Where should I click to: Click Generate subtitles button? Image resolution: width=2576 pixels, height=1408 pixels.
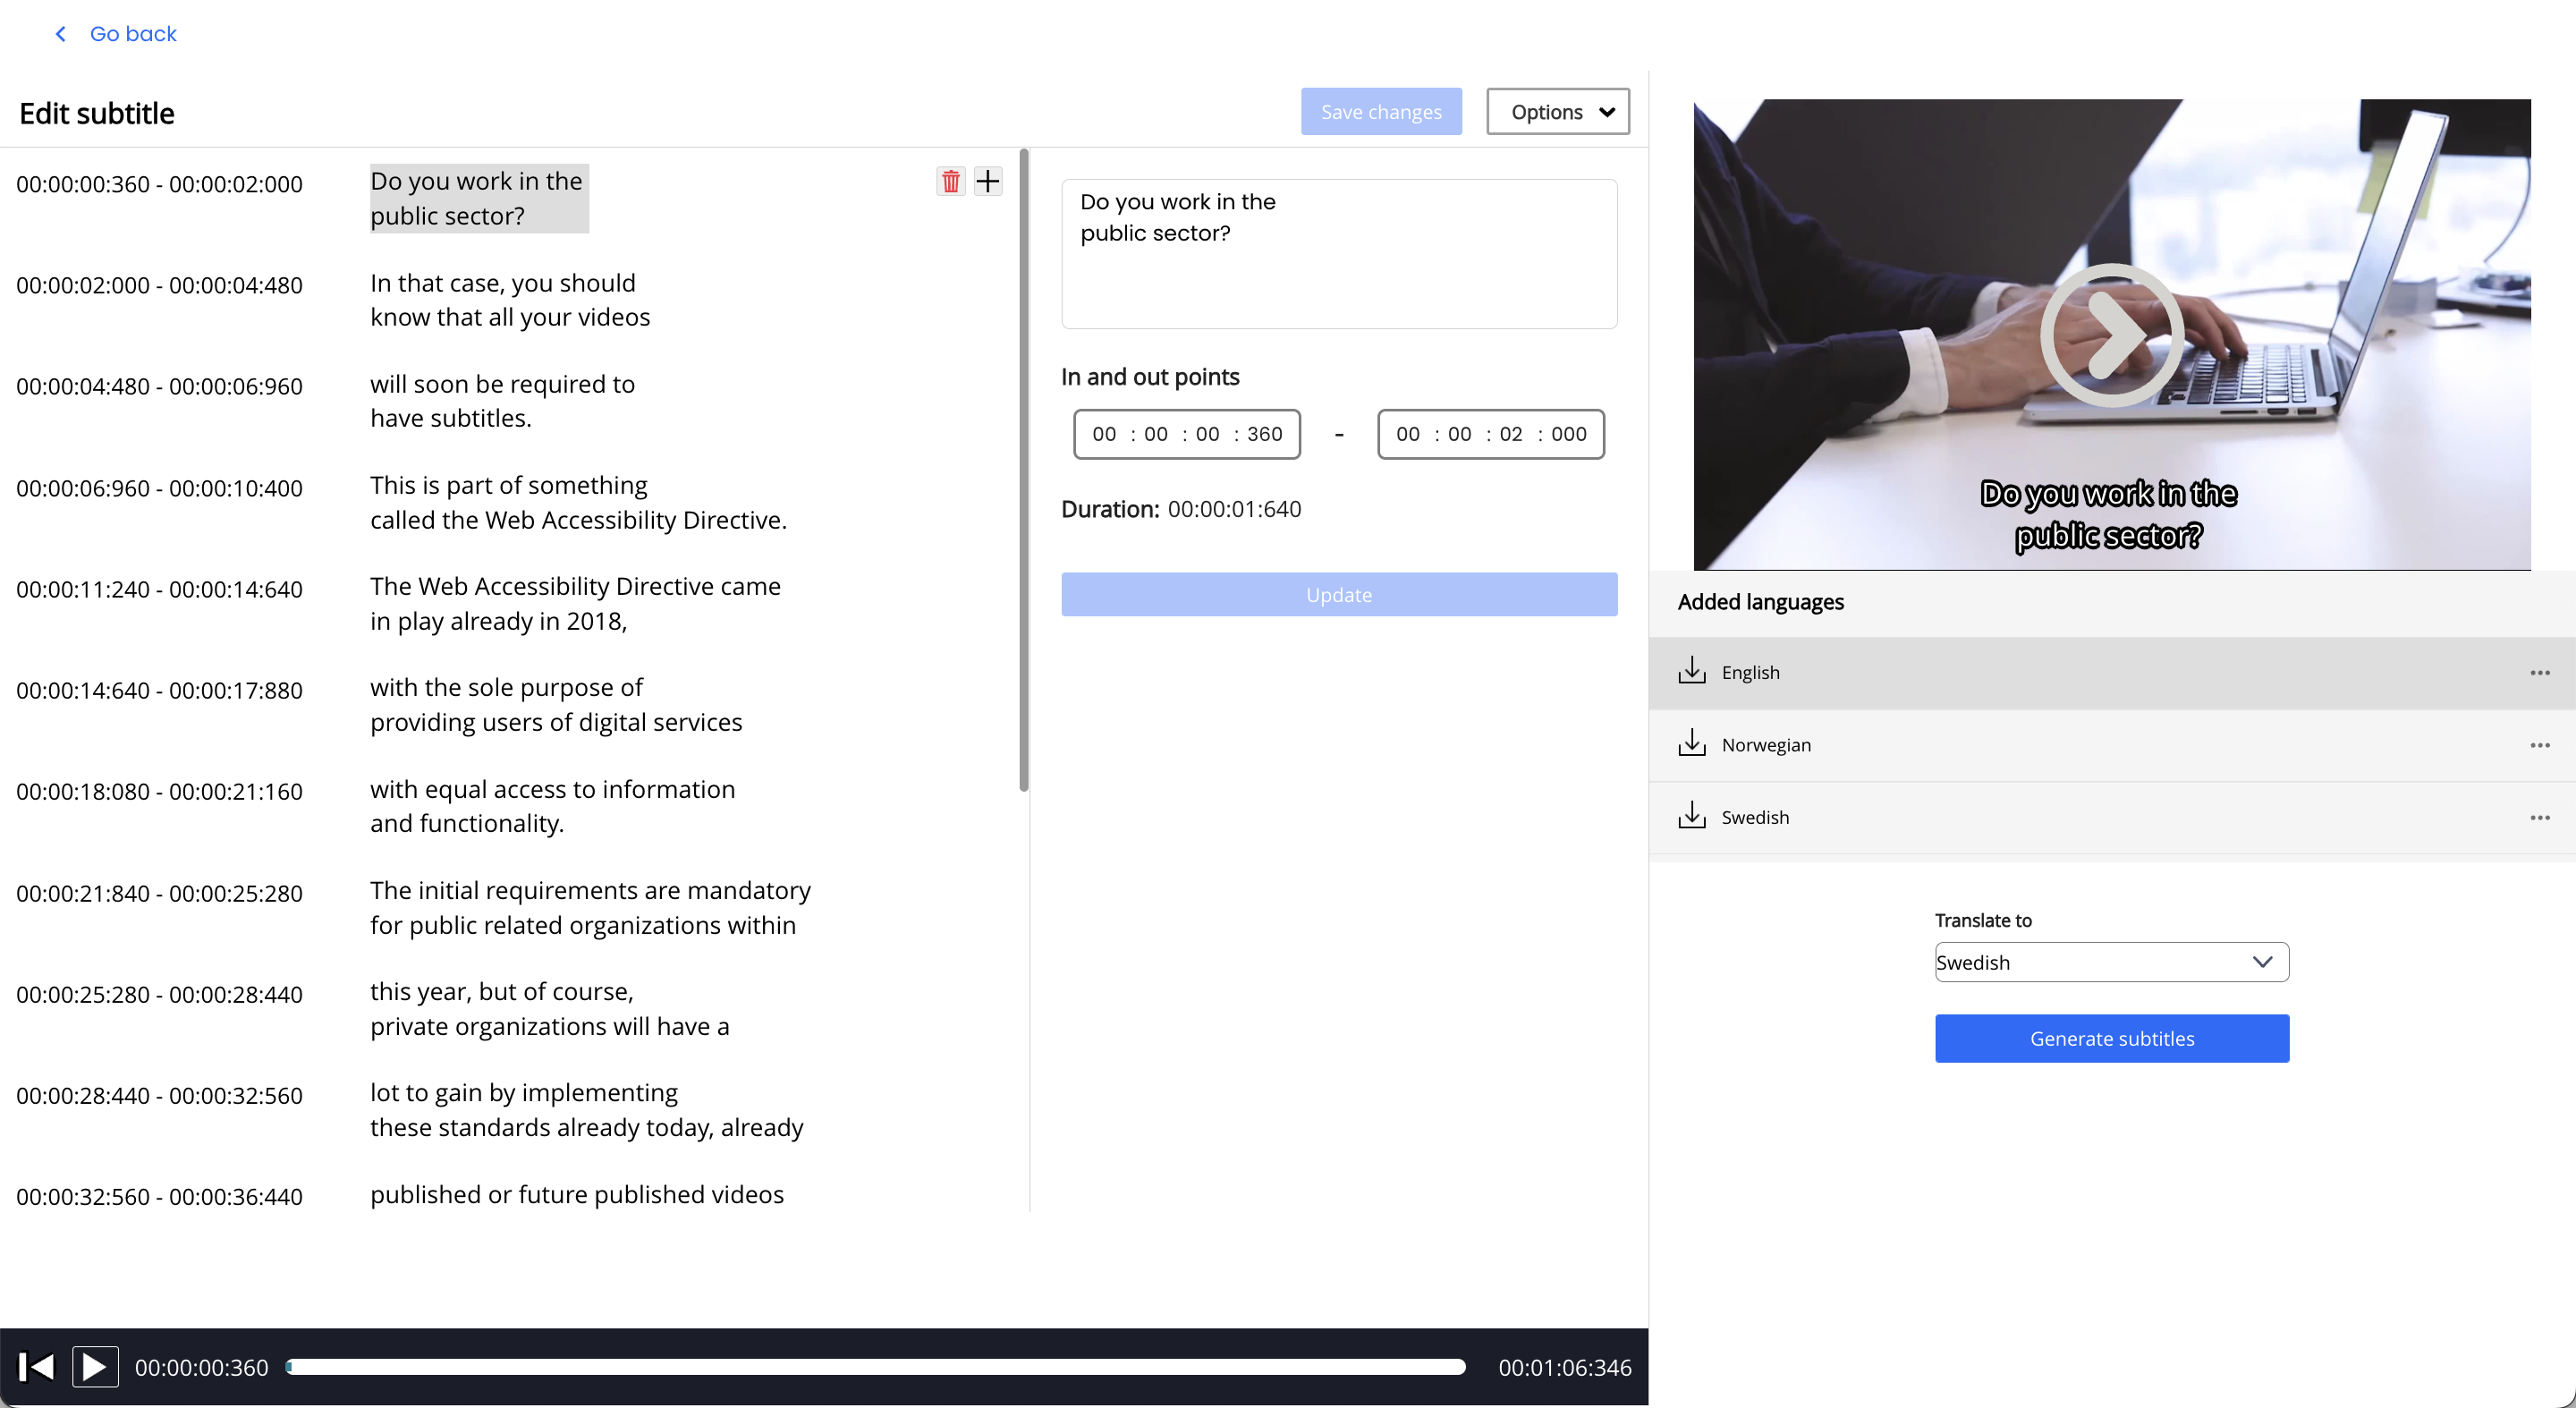[2111, 1038]
